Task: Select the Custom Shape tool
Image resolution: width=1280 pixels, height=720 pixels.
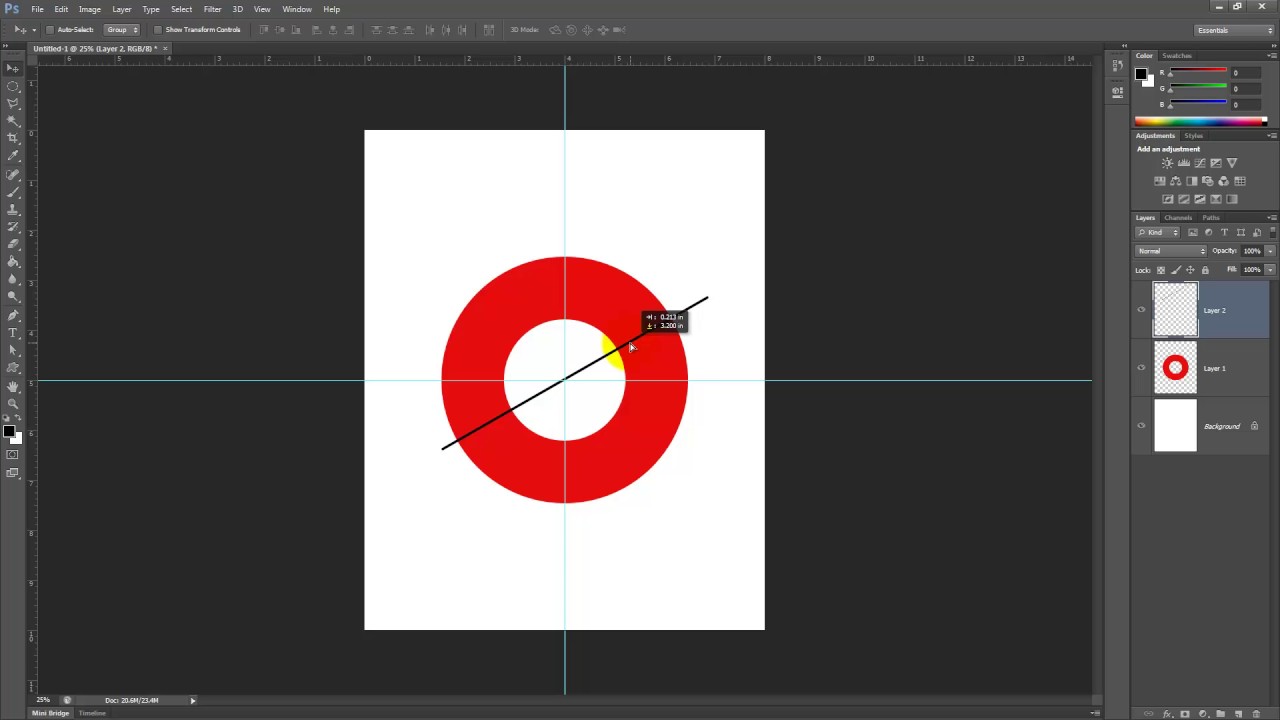Action: [12, 368]
